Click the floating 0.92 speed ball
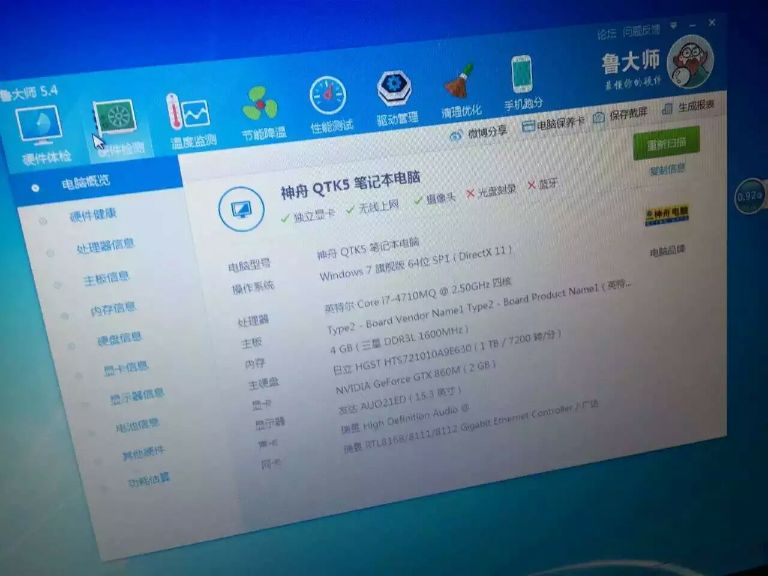The height and width of the screenshot is (576, 768). coord(750,197)
